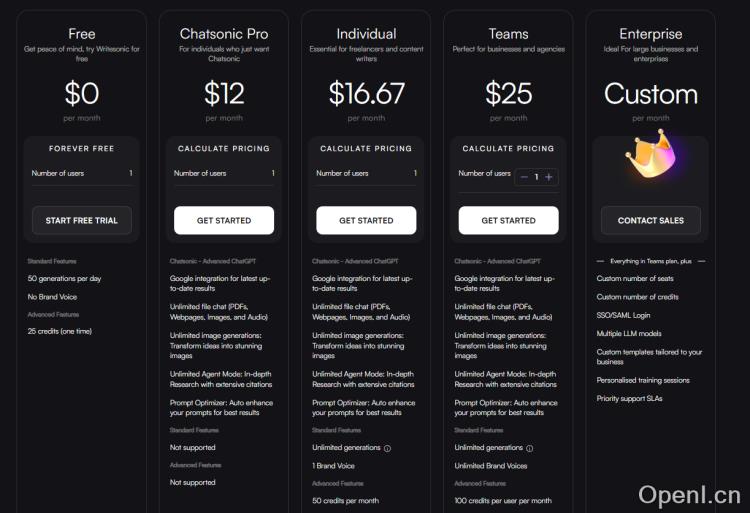Click the Individual plan heading
The height and width of the screenshot is (513, 750).
366,34
